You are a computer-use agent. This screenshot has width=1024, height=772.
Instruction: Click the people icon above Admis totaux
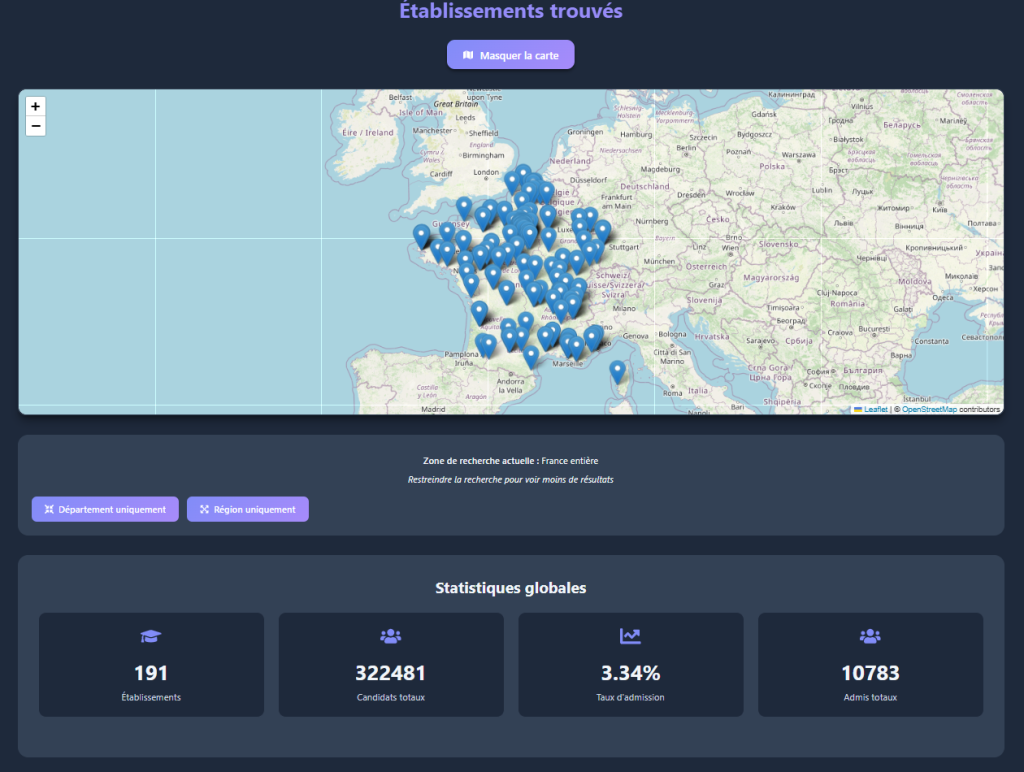click(x=870, y=636)
